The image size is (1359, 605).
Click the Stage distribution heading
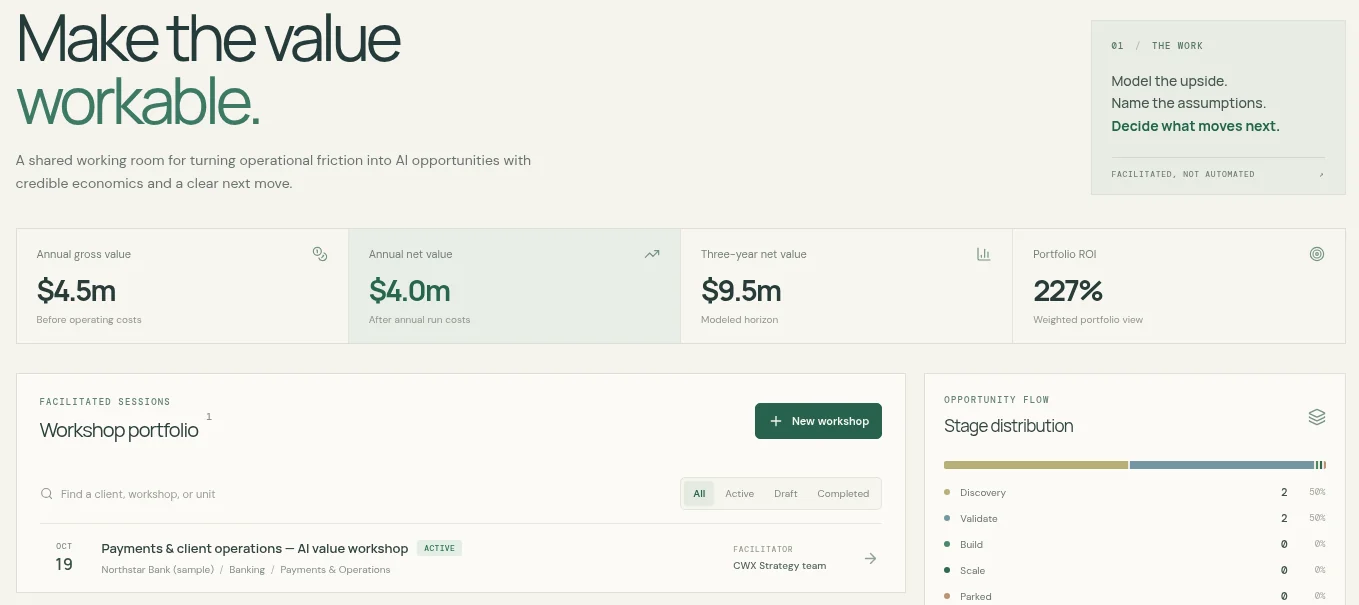pos(1008,426)
